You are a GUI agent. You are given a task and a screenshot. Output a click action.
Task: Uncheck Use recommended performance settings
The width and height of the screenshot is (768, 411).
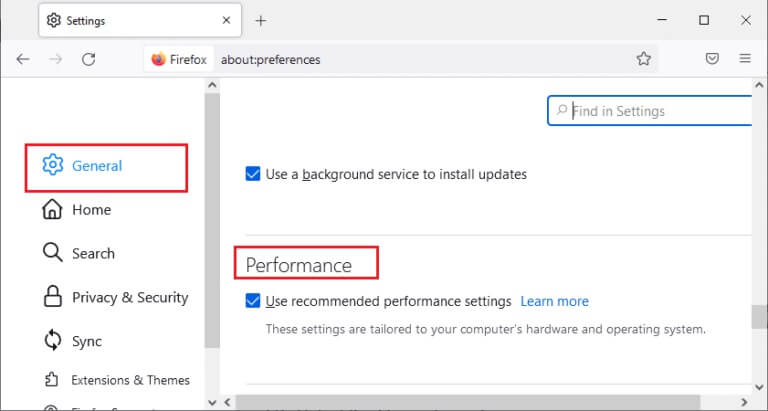coord(254,301)
